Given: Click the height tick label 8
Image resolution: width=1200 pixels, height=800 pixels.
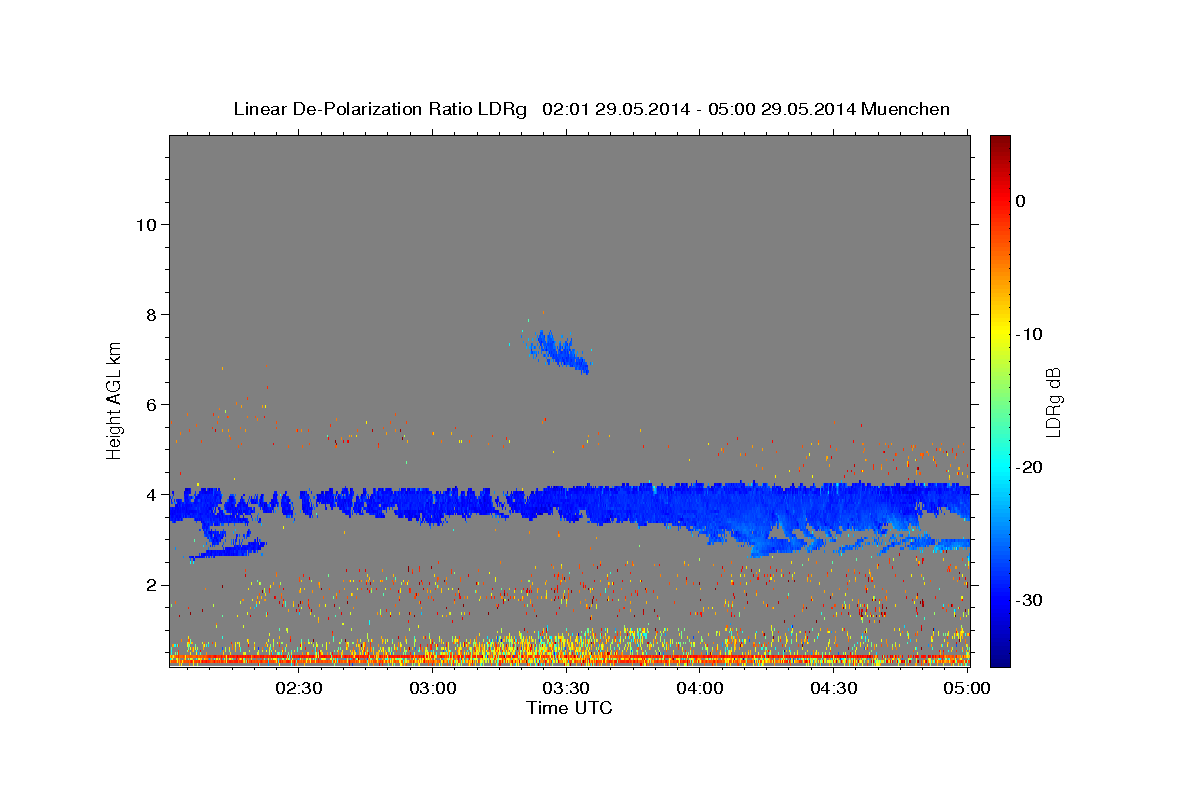Looking at the screenshot, I should [151, 314].
